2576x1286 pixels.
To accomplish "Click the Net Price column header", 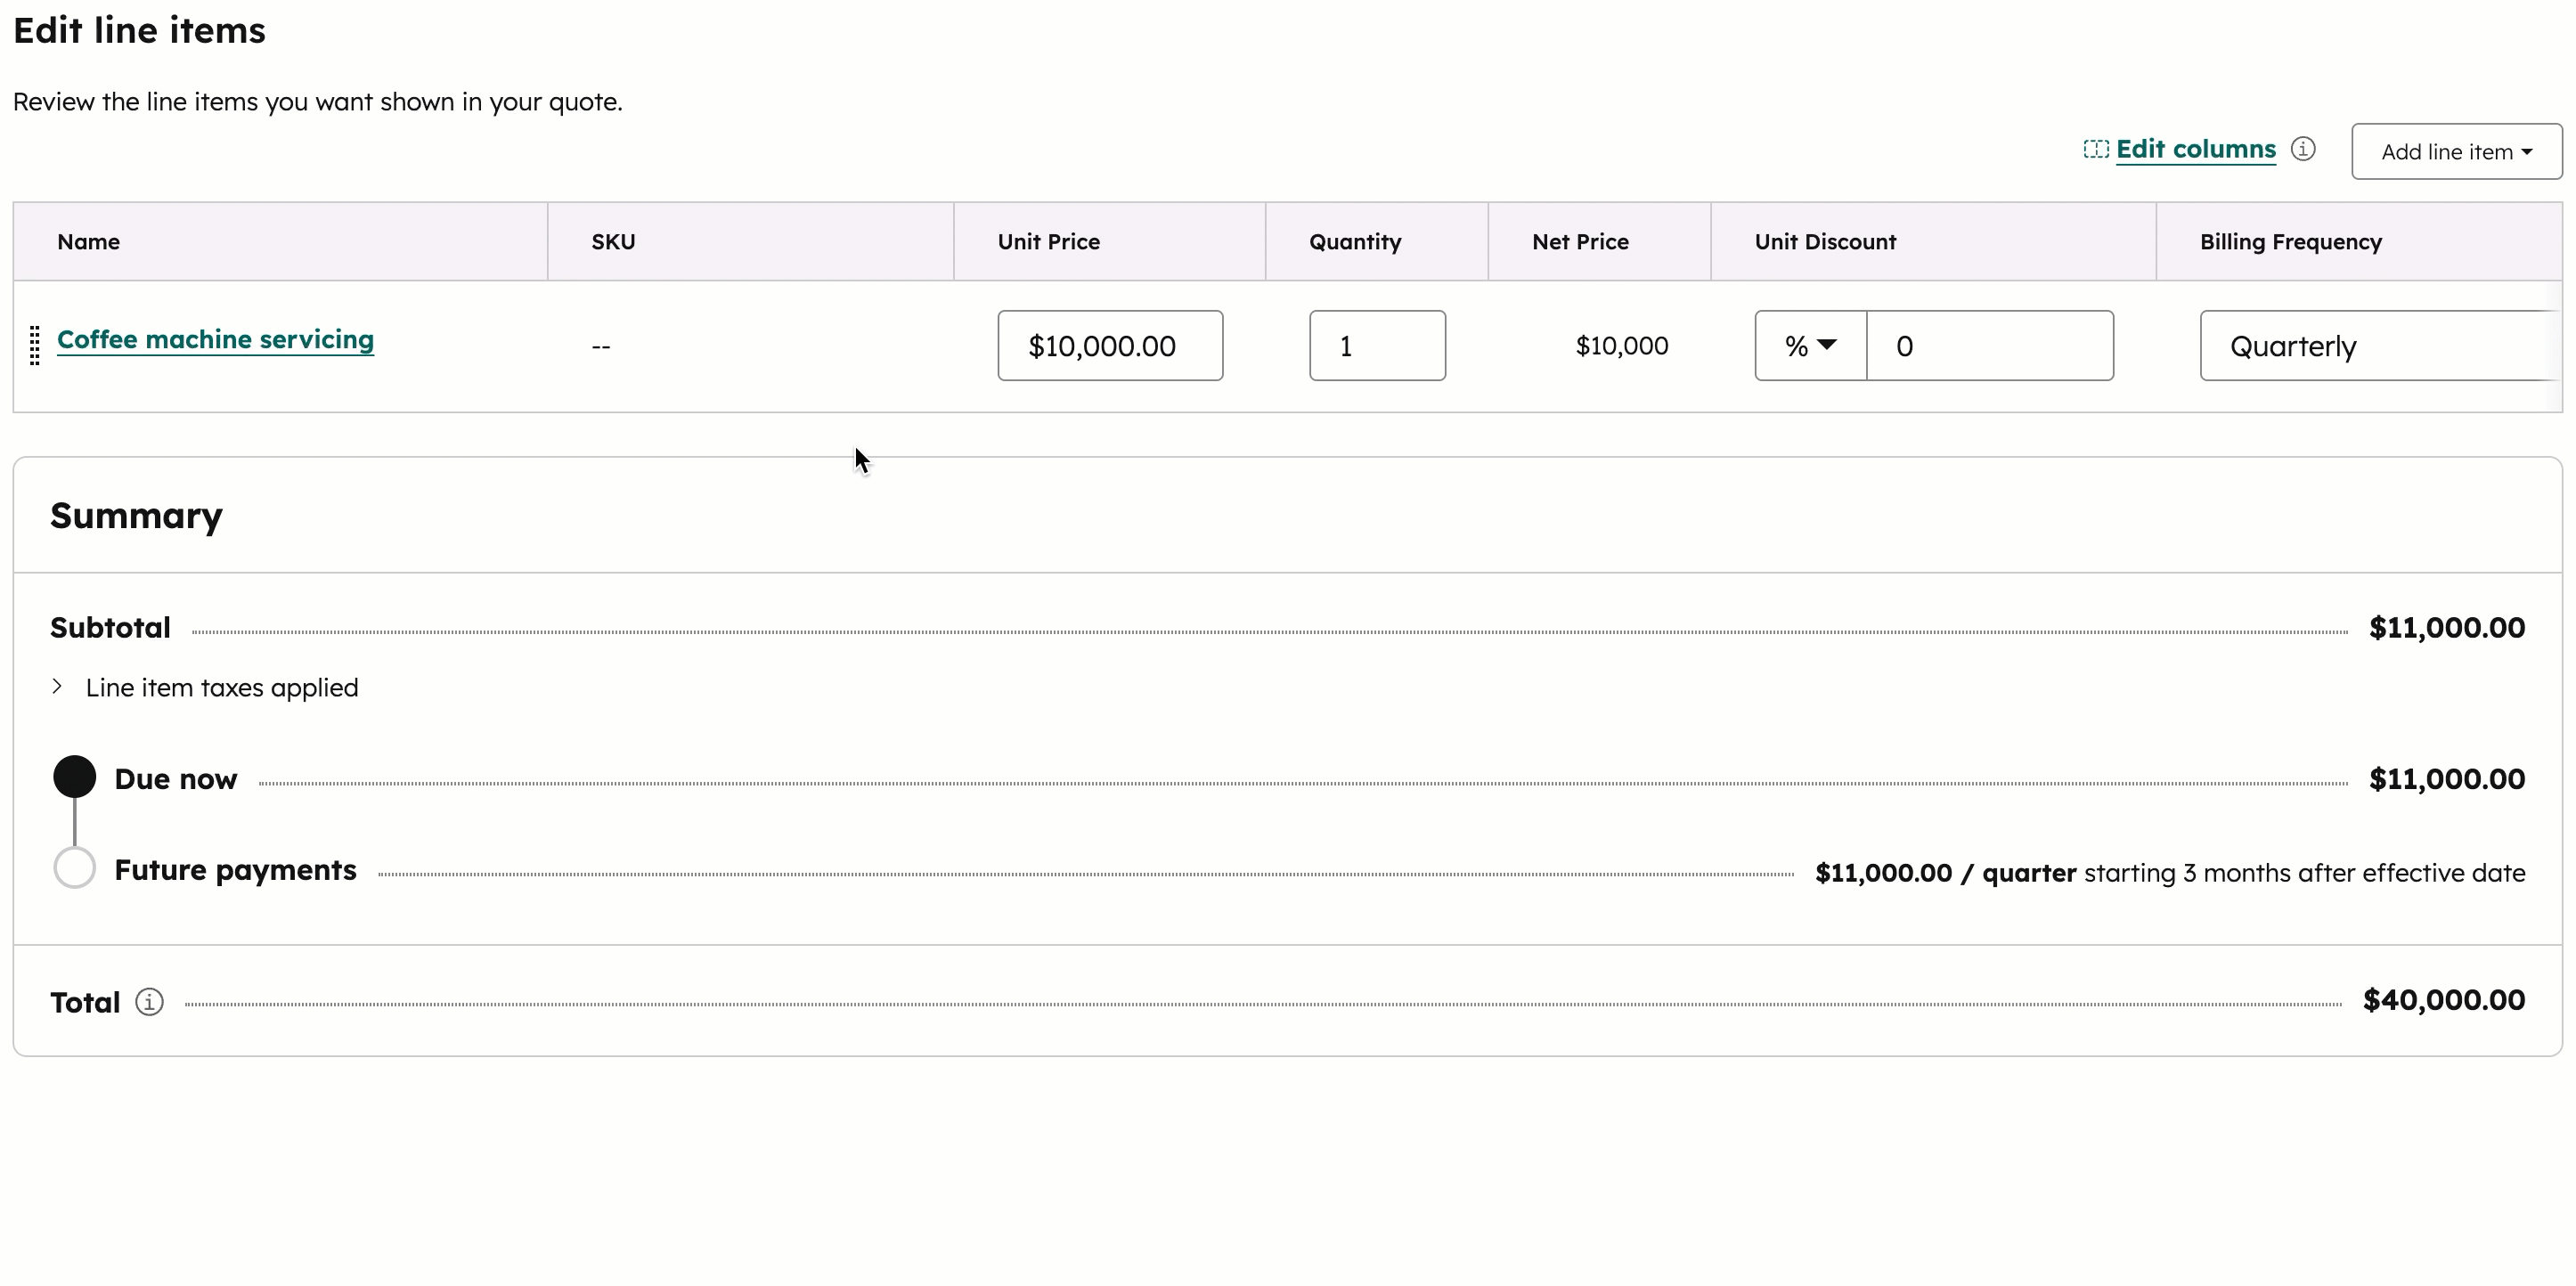I will pos(1580,241).
